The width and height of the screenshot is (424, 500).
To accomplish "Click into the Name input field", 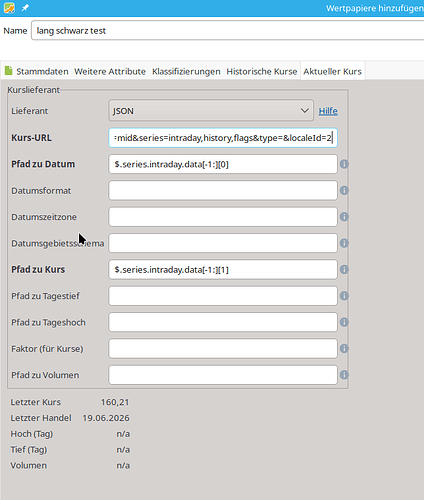I will pyautogui.click(x=227, y=30).
